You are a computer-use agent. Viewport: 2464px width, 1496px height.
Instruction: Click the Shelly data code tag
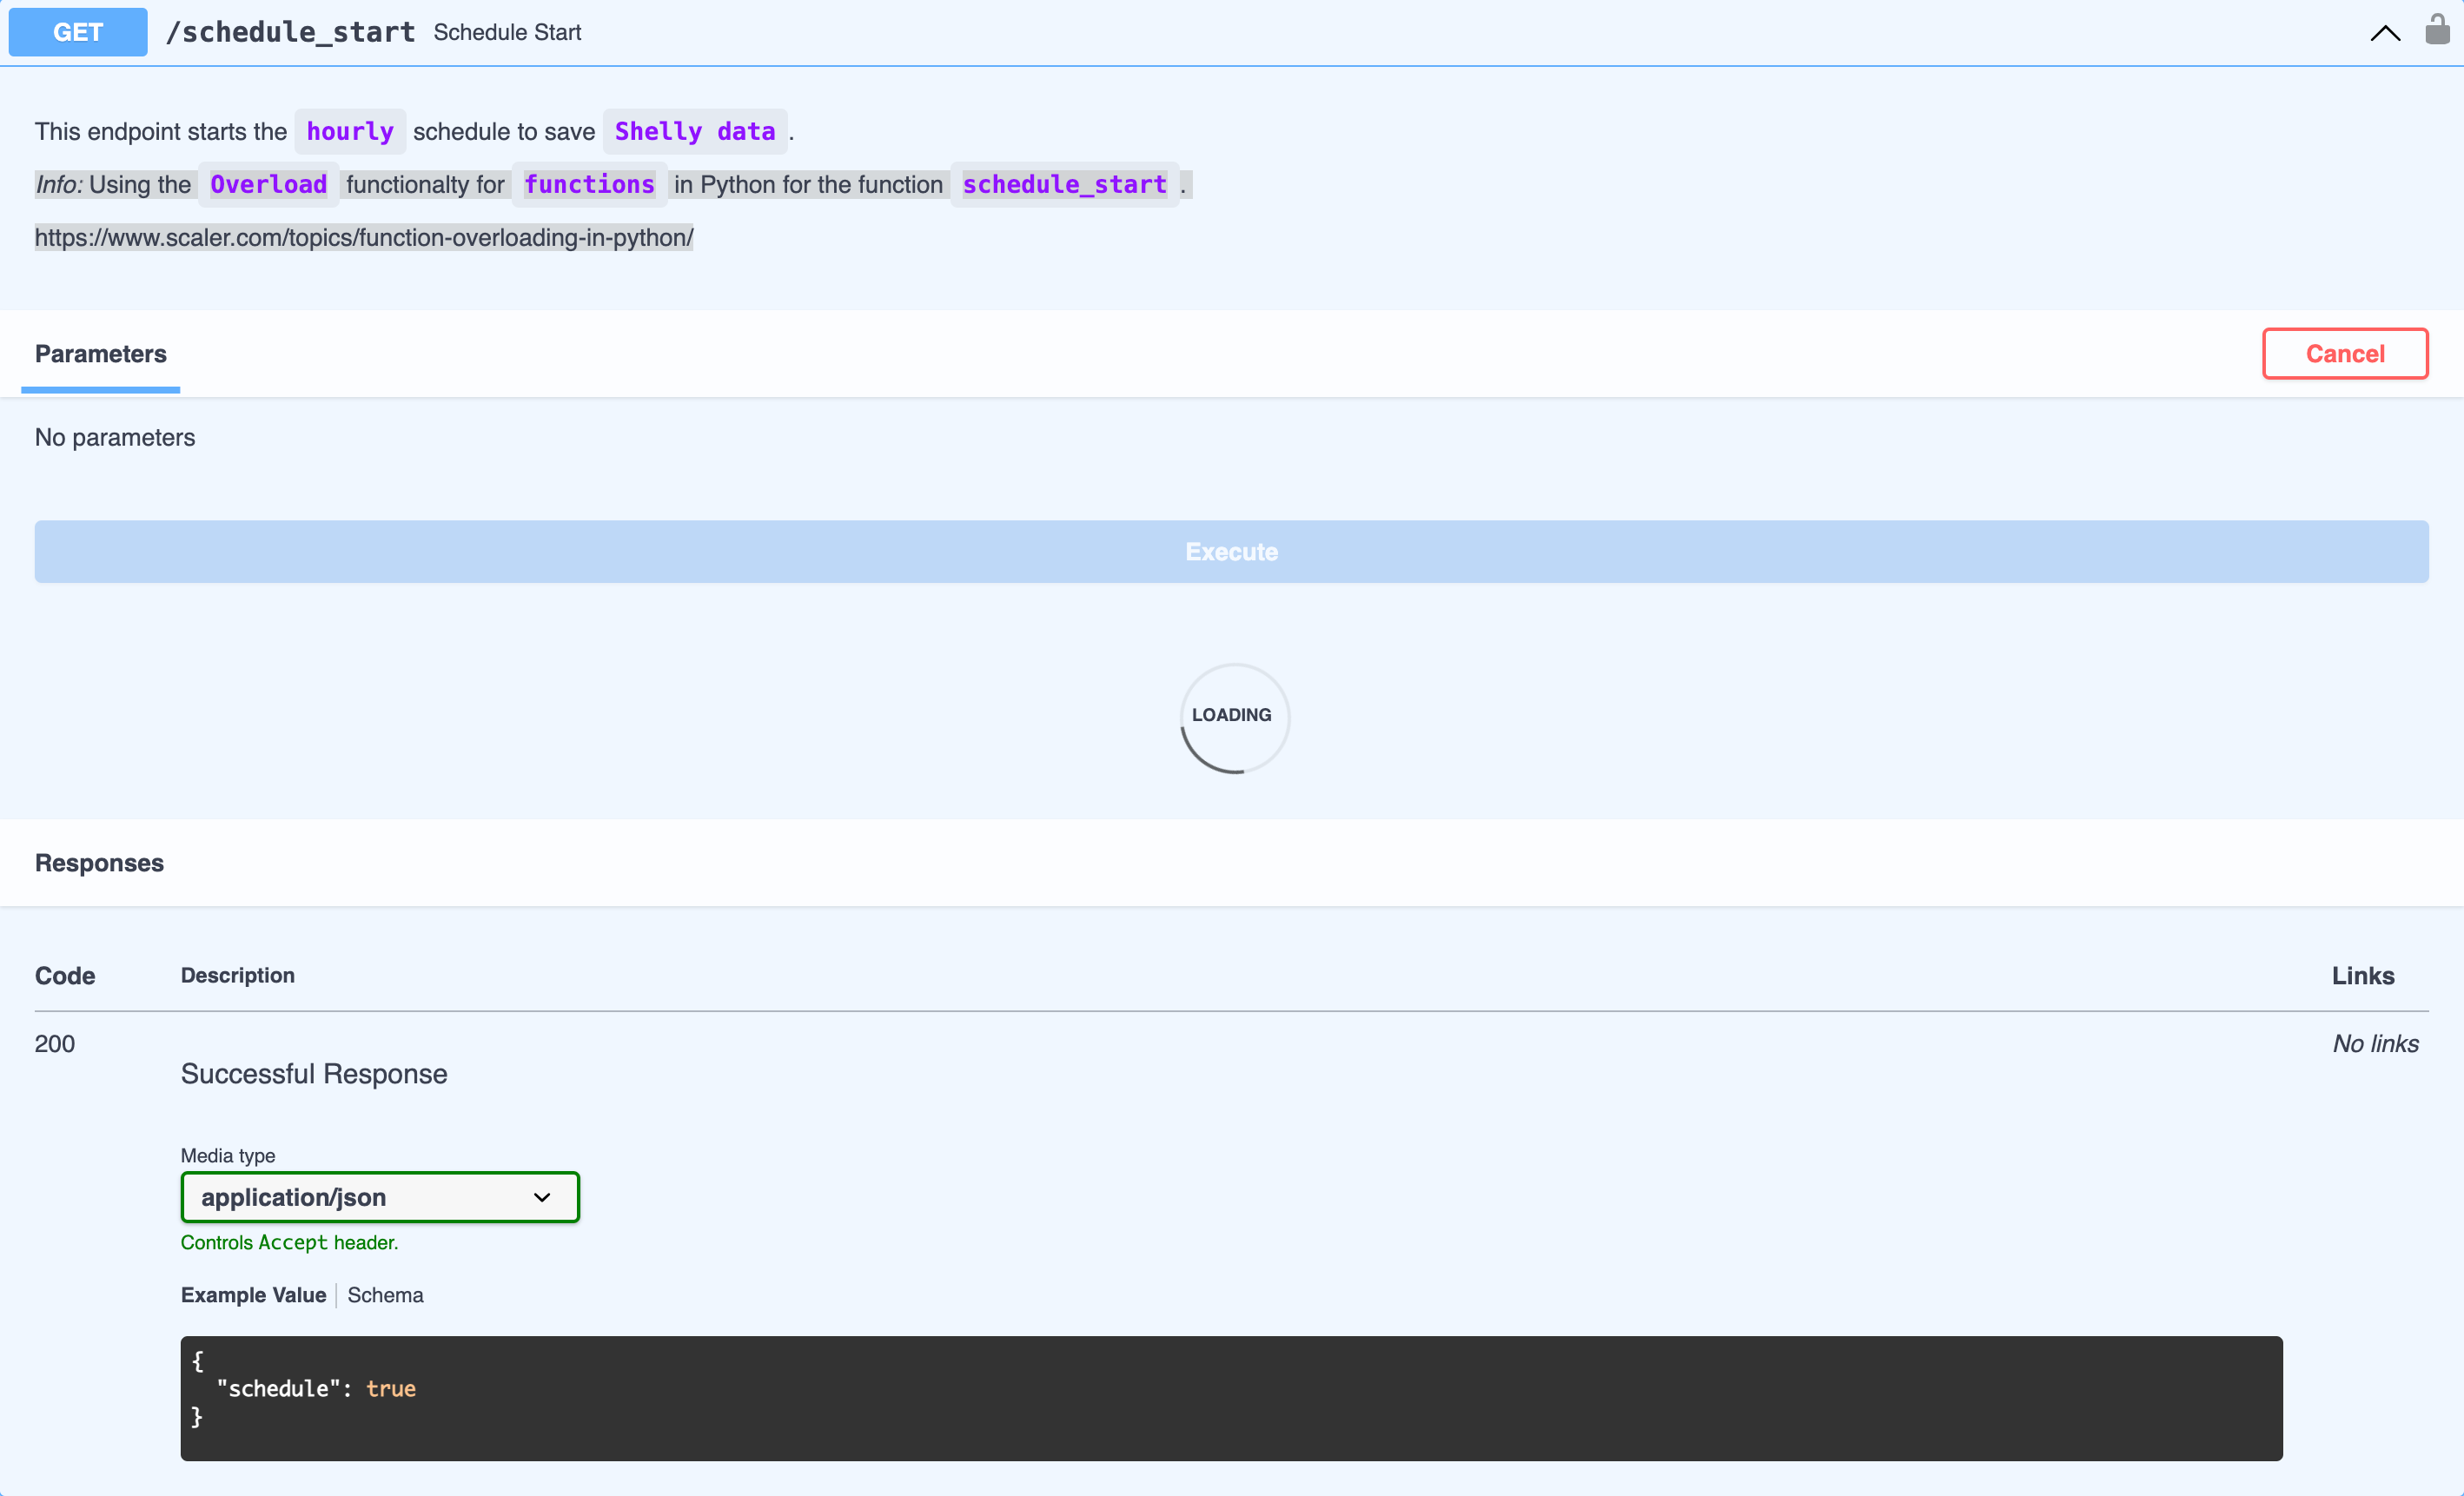[x=694, y=132]
